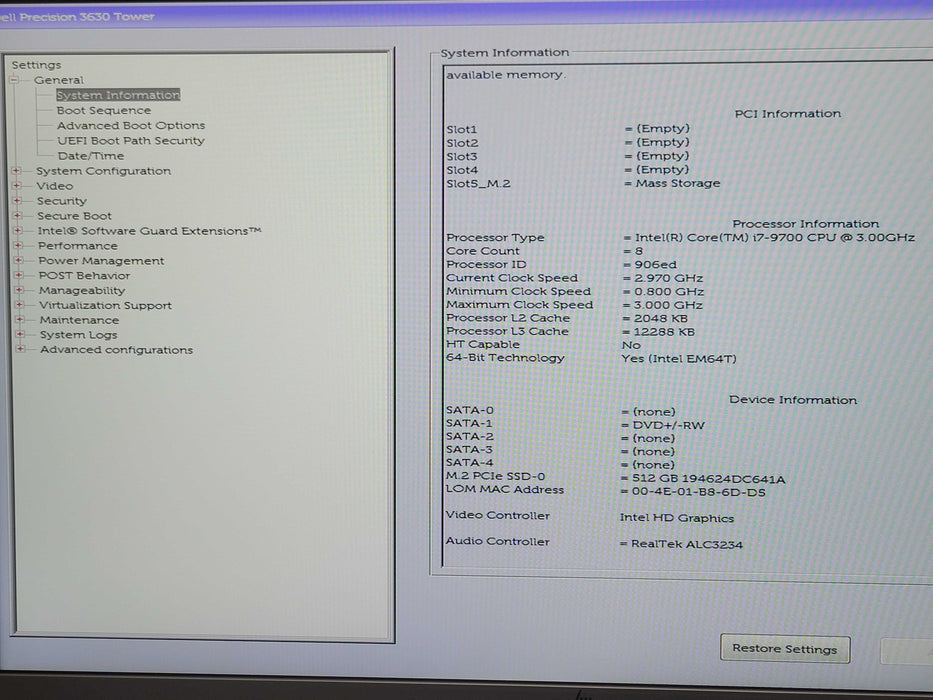Click the 64-Bit Technology value
The image size is (933, 700).
tap(679, 359)
